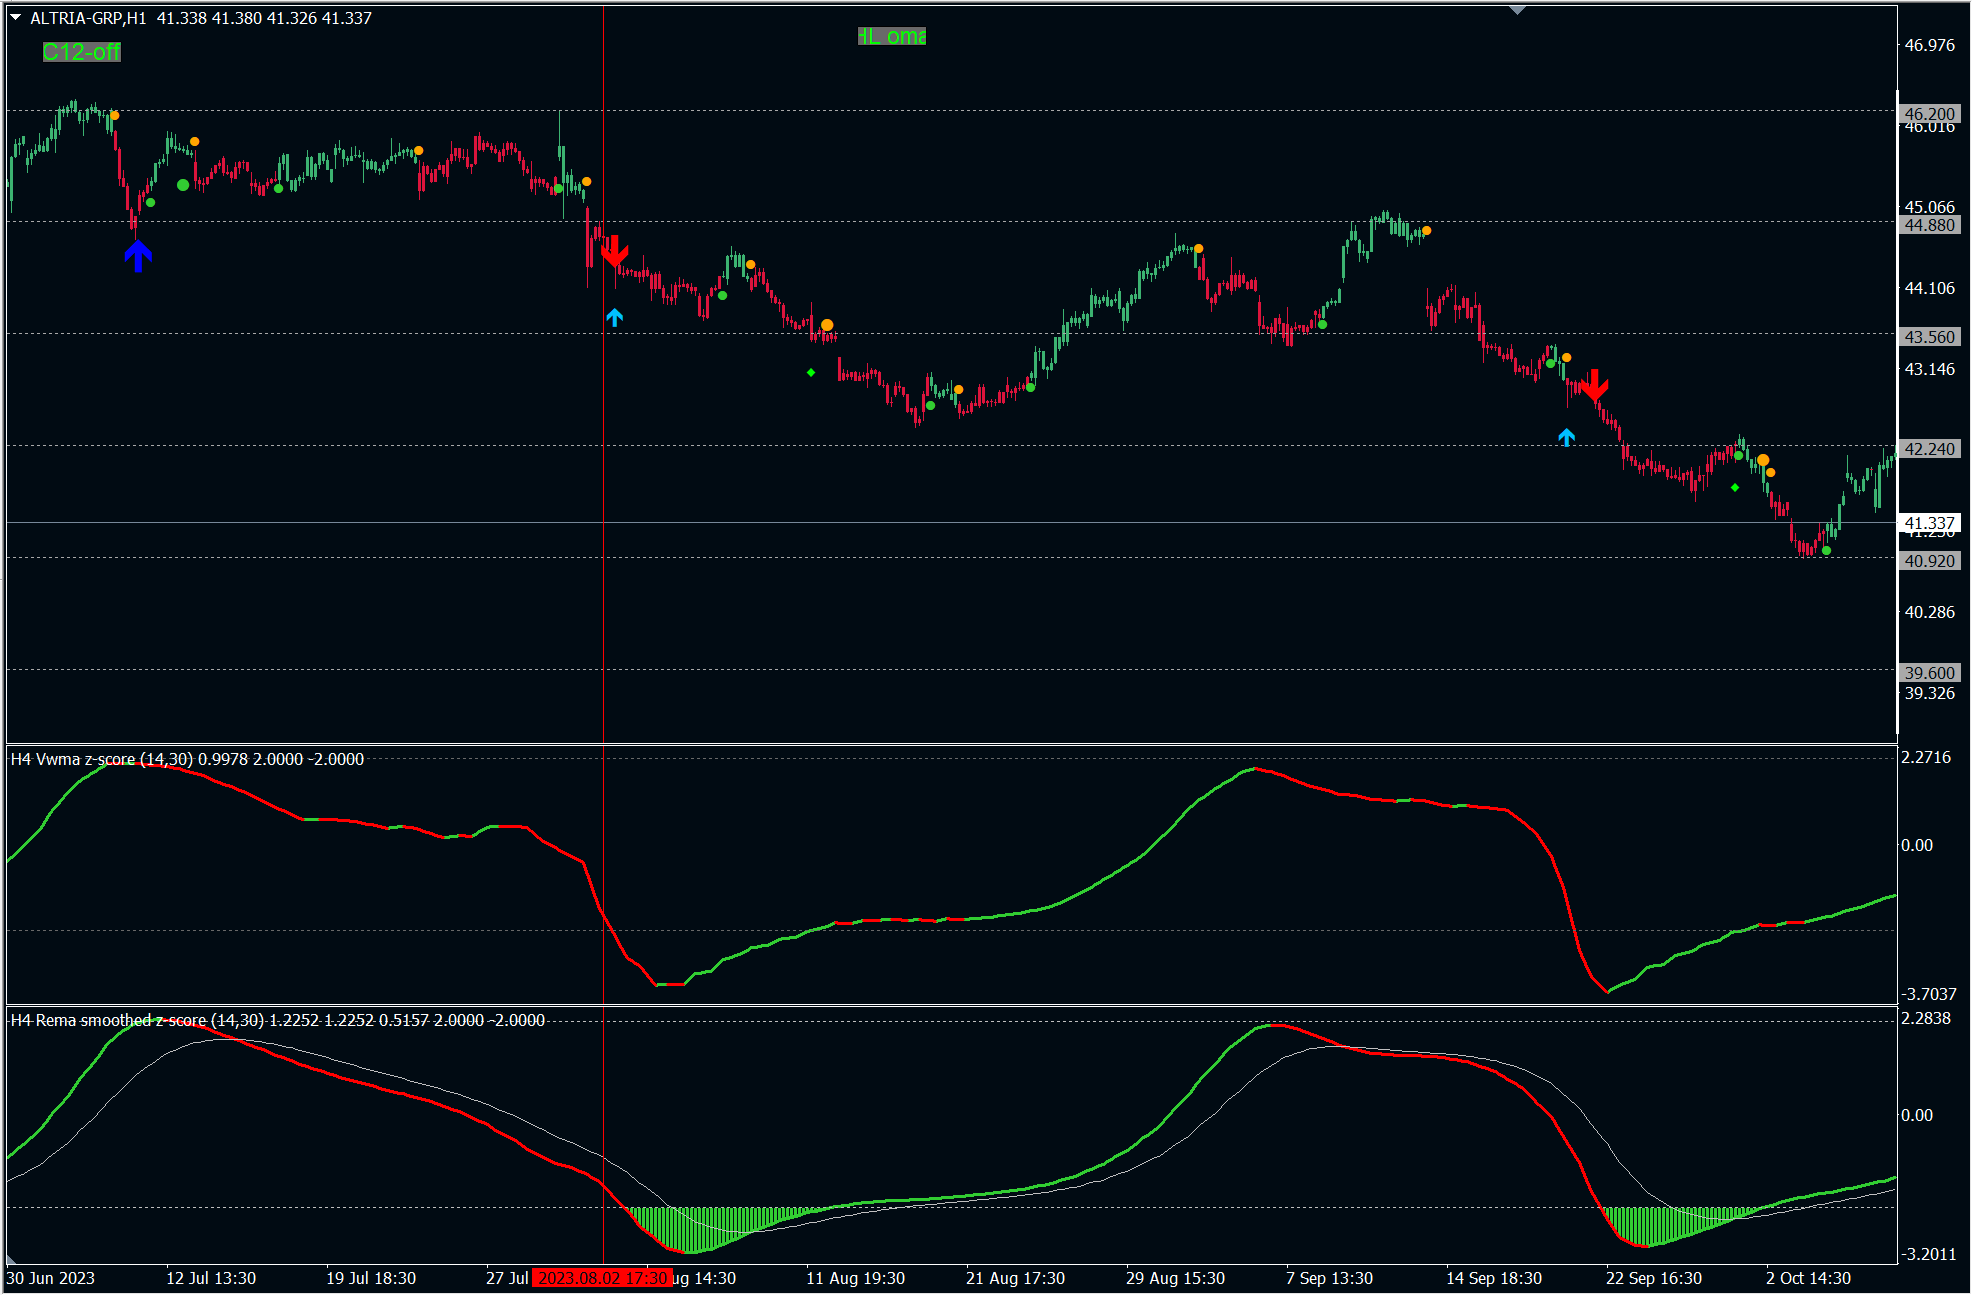1972x1295 pixels.
Task: Click the small light-blue arrow in September
Action: pos(1567,437)
